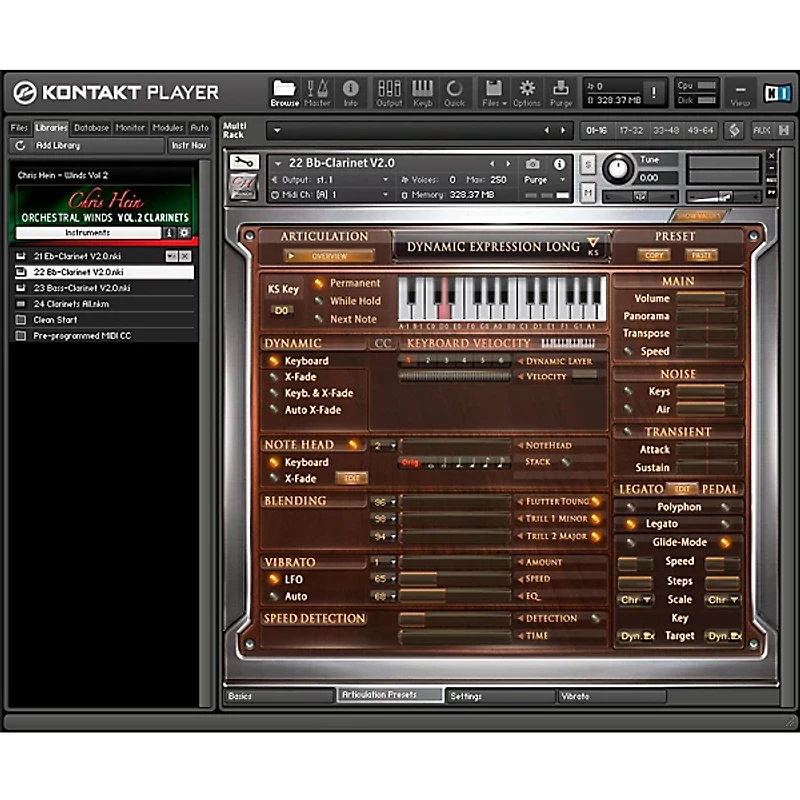Open Note Head value dropdown

point(393,446)
